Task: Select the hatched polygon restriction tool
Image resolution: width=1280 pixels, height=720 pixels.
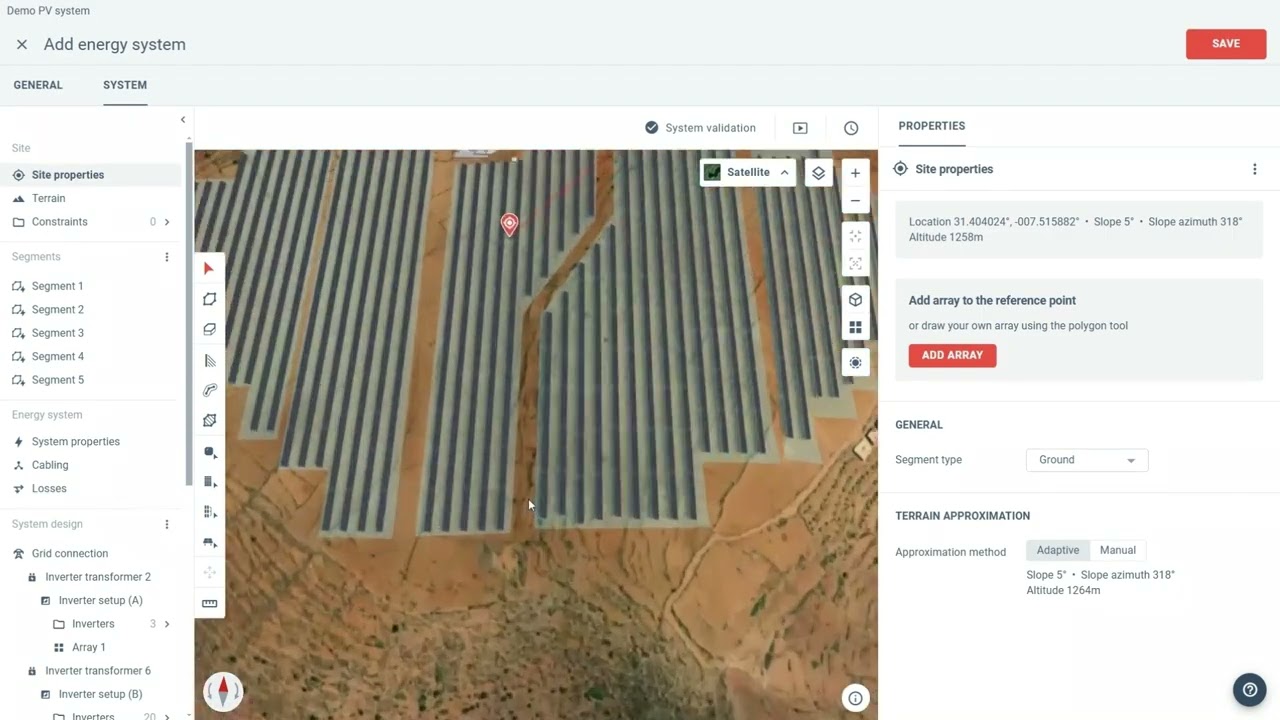Action: (209, 421)
